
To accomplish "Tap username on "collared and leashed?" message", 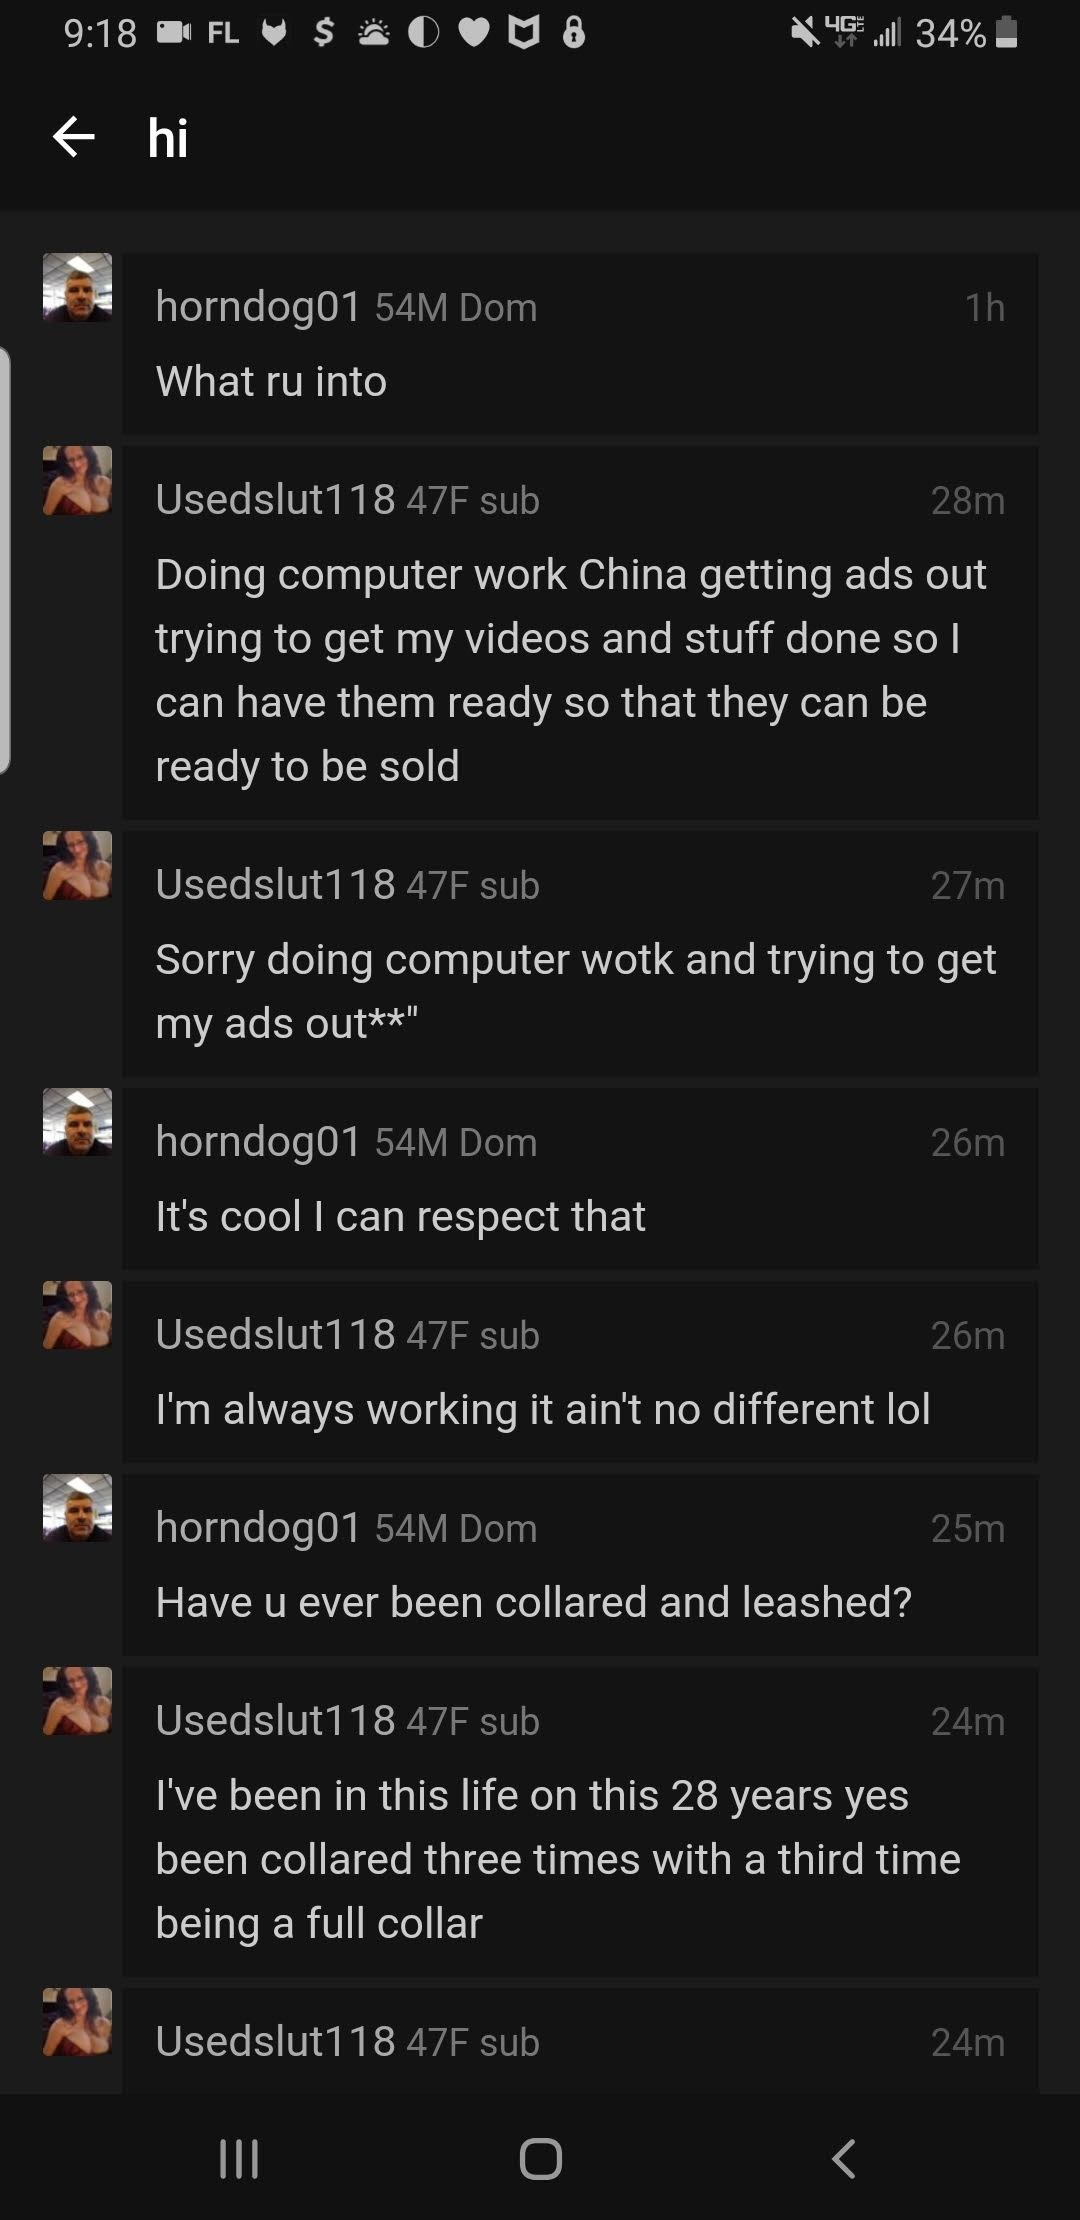I will [x=258, y=1528].
